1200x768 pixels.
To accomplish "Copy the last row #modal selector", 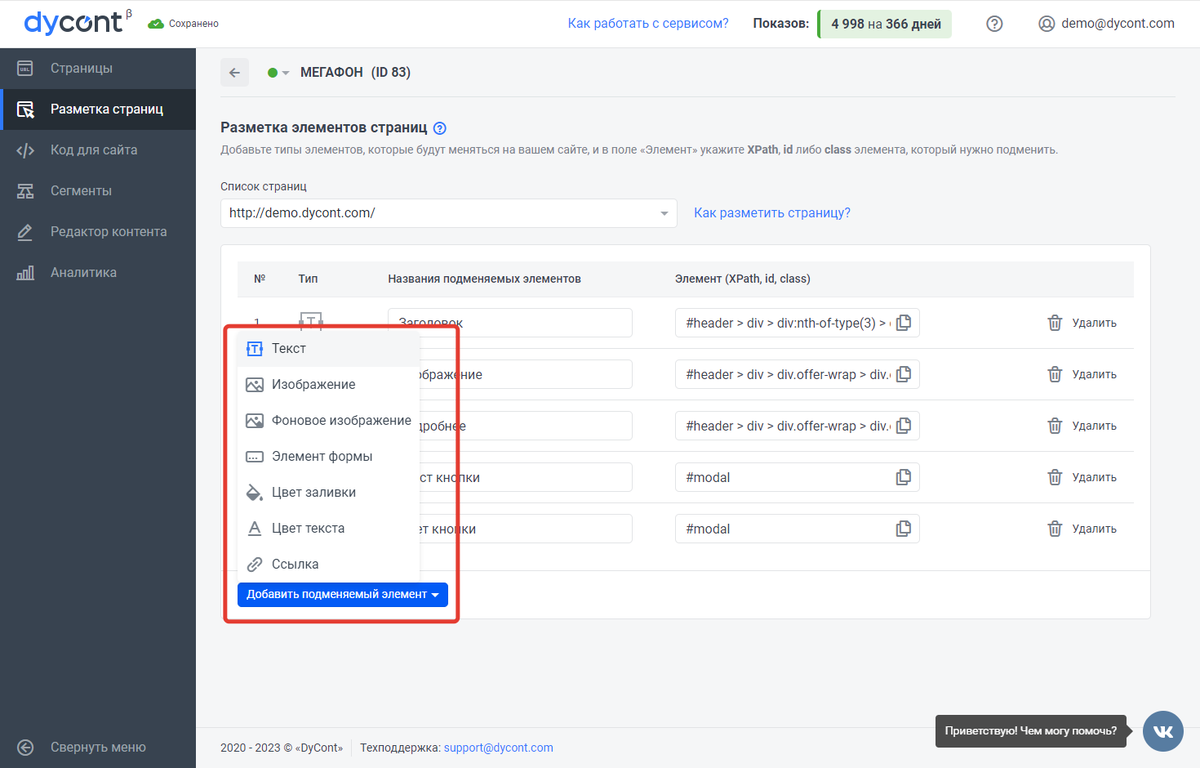I will click(903, 529).
